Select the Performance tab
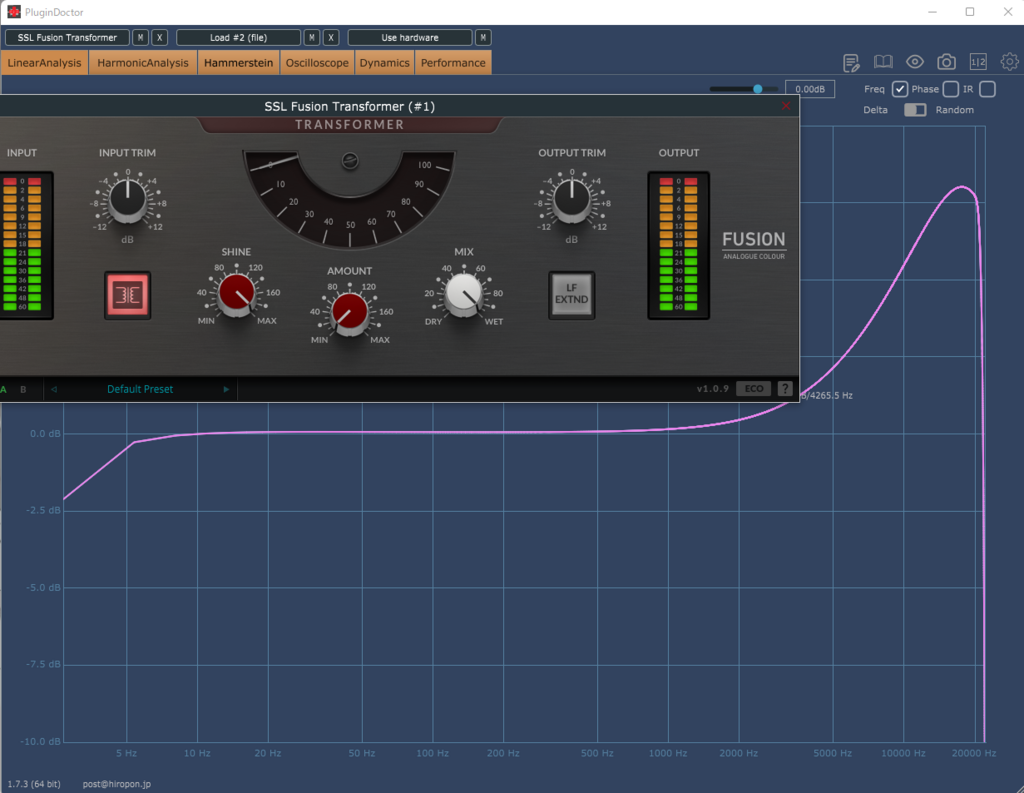1024x793 pixels. [x=453, y=63]
